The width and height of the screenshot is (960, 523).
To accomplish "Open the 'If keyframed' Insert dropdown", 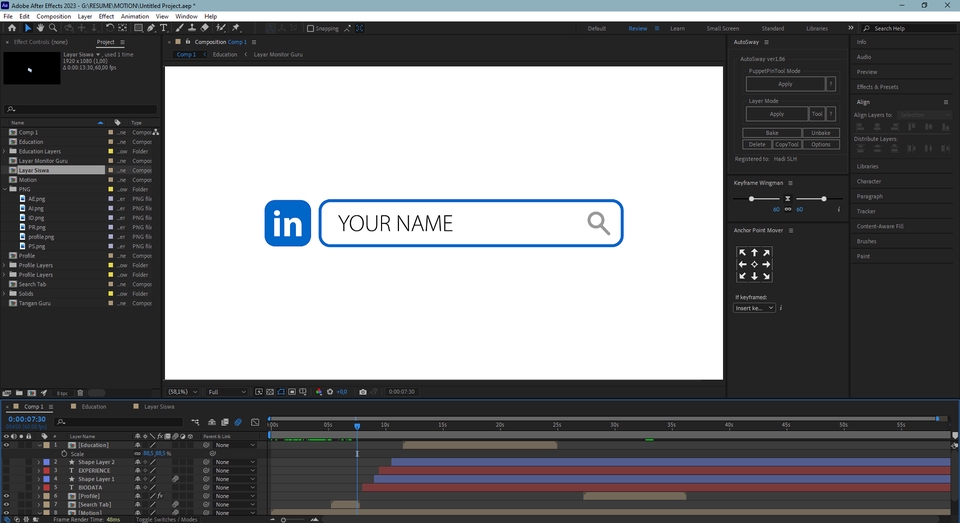I will point(754,308).
